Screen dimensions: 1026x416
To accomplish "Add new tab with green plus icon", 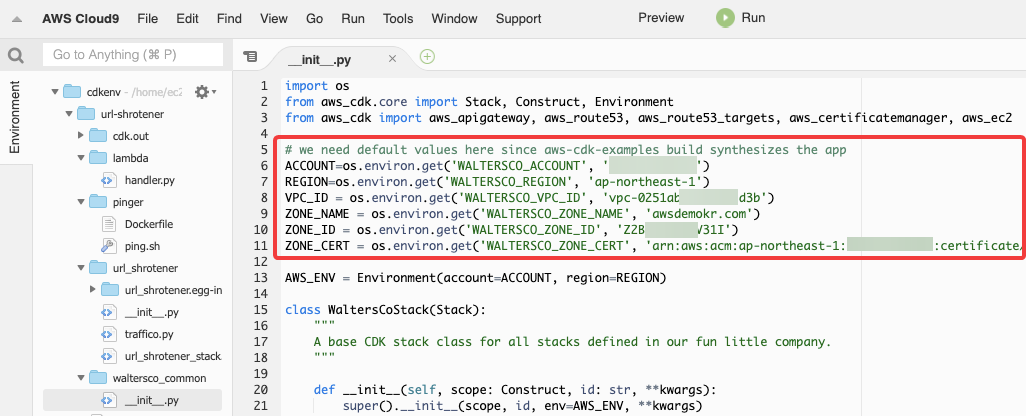I will click(x=427, y=57).
